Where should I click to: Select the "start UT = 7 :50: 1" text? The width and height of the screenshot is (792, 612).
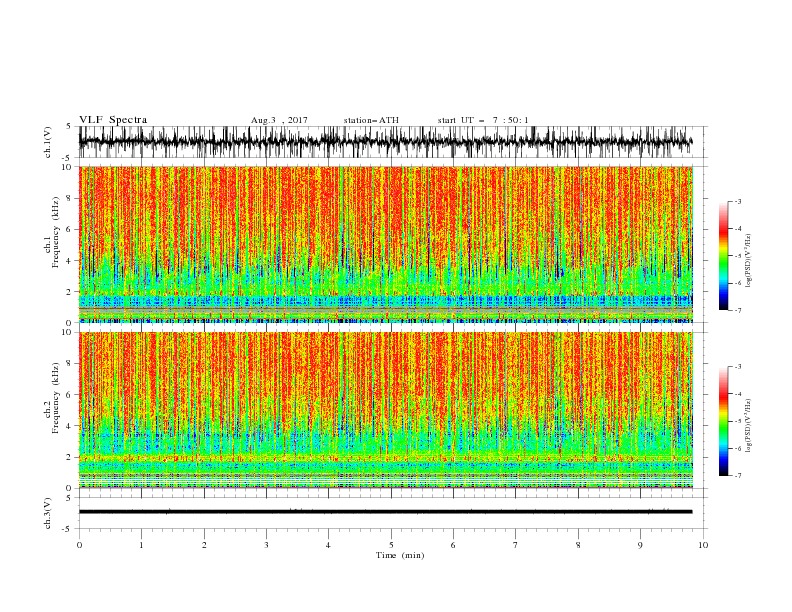[483, 120]
